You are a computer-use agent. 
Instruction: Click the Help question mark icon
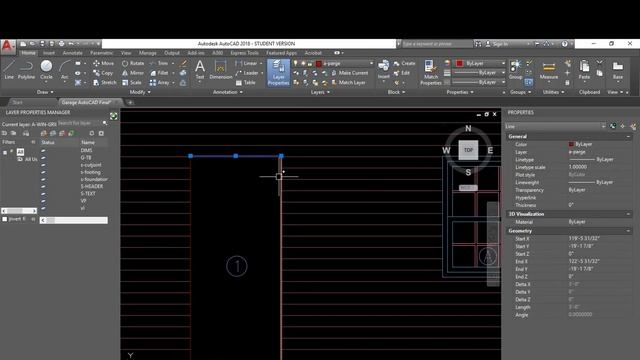[x=564, y=44]
